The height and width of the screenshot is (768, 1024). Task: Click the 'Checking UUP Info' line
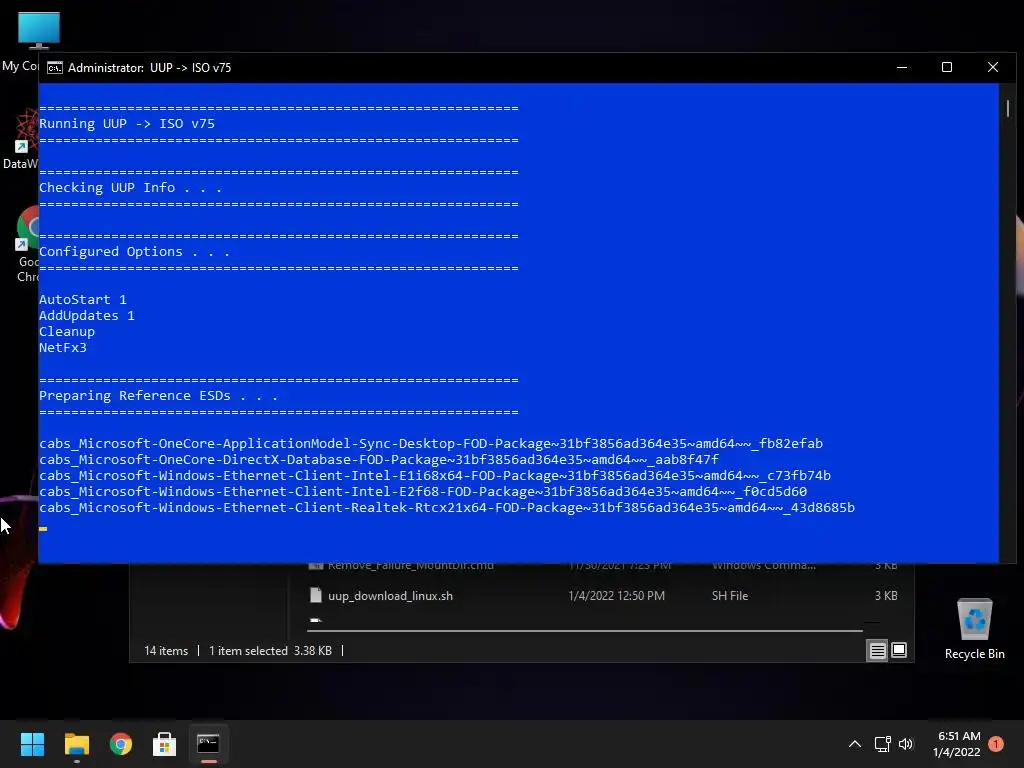coord(130,187)
